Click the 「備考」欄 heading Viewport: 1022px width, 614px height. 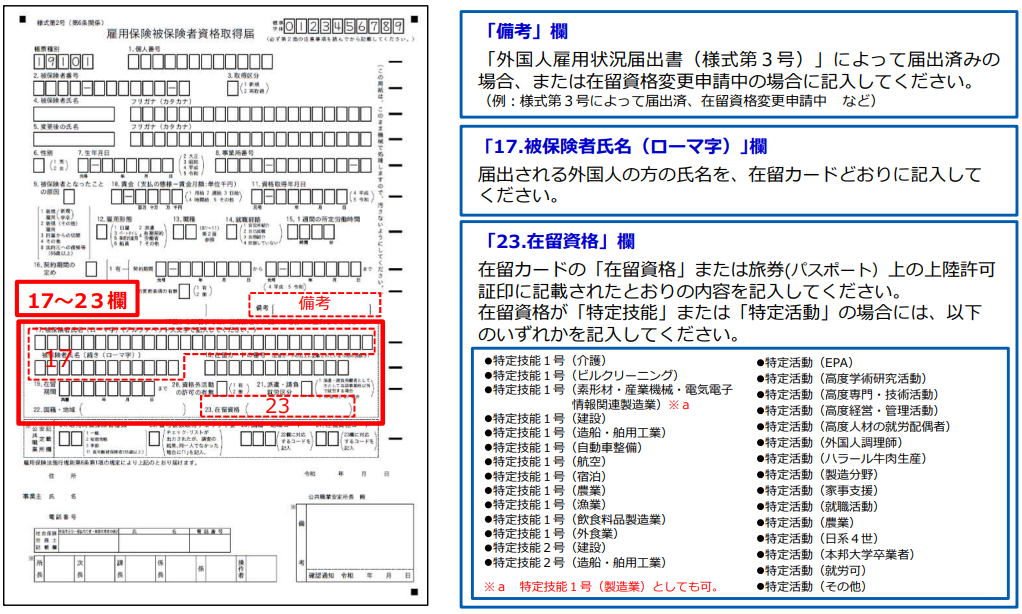pyautogui.click(x=525, y=31)
